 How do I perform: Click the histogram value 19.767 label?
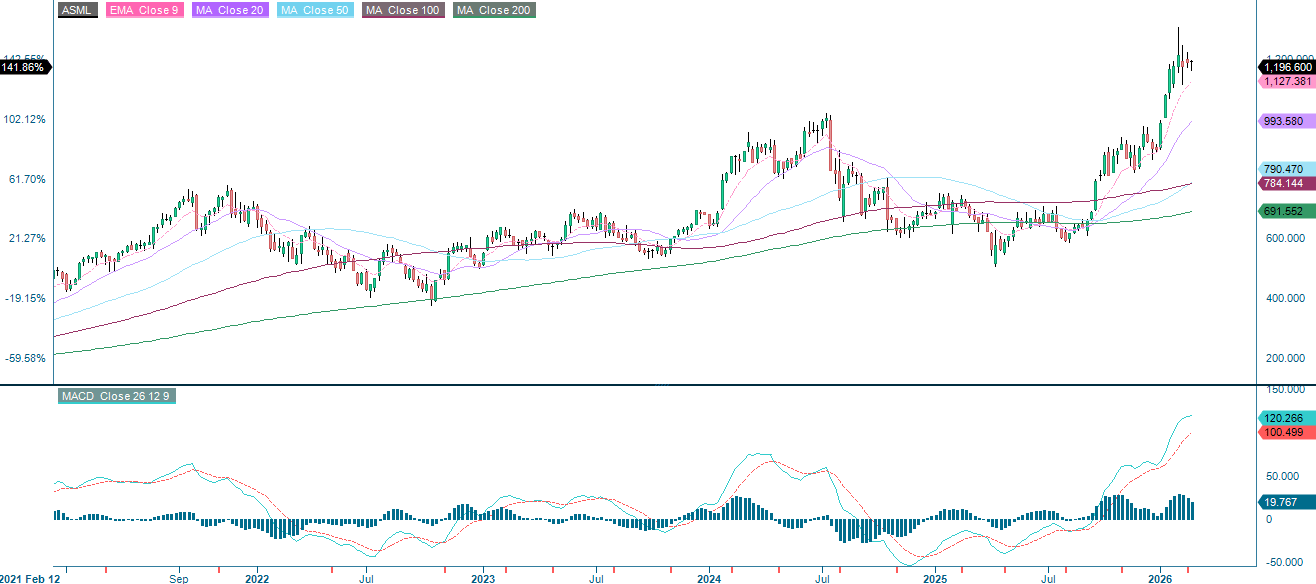(x=1278, y=502)
